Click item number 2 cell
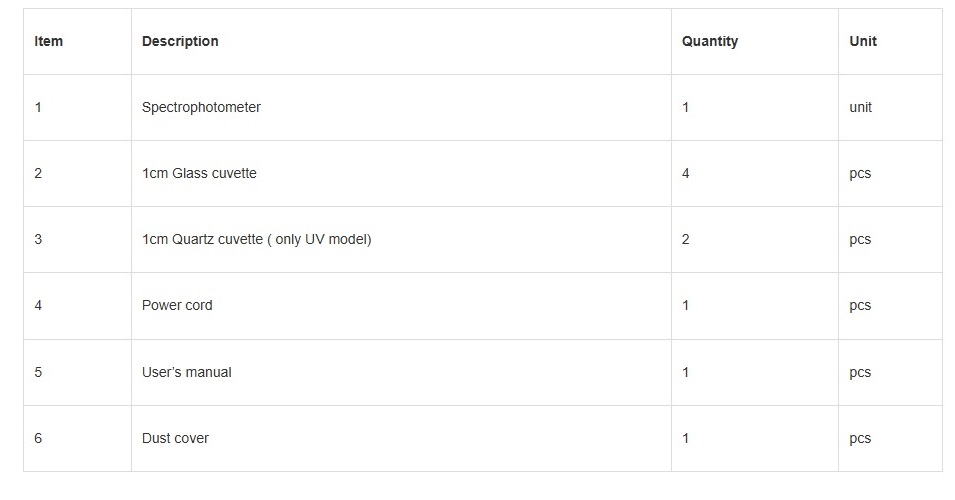The image size is (955, 500). 38,173
